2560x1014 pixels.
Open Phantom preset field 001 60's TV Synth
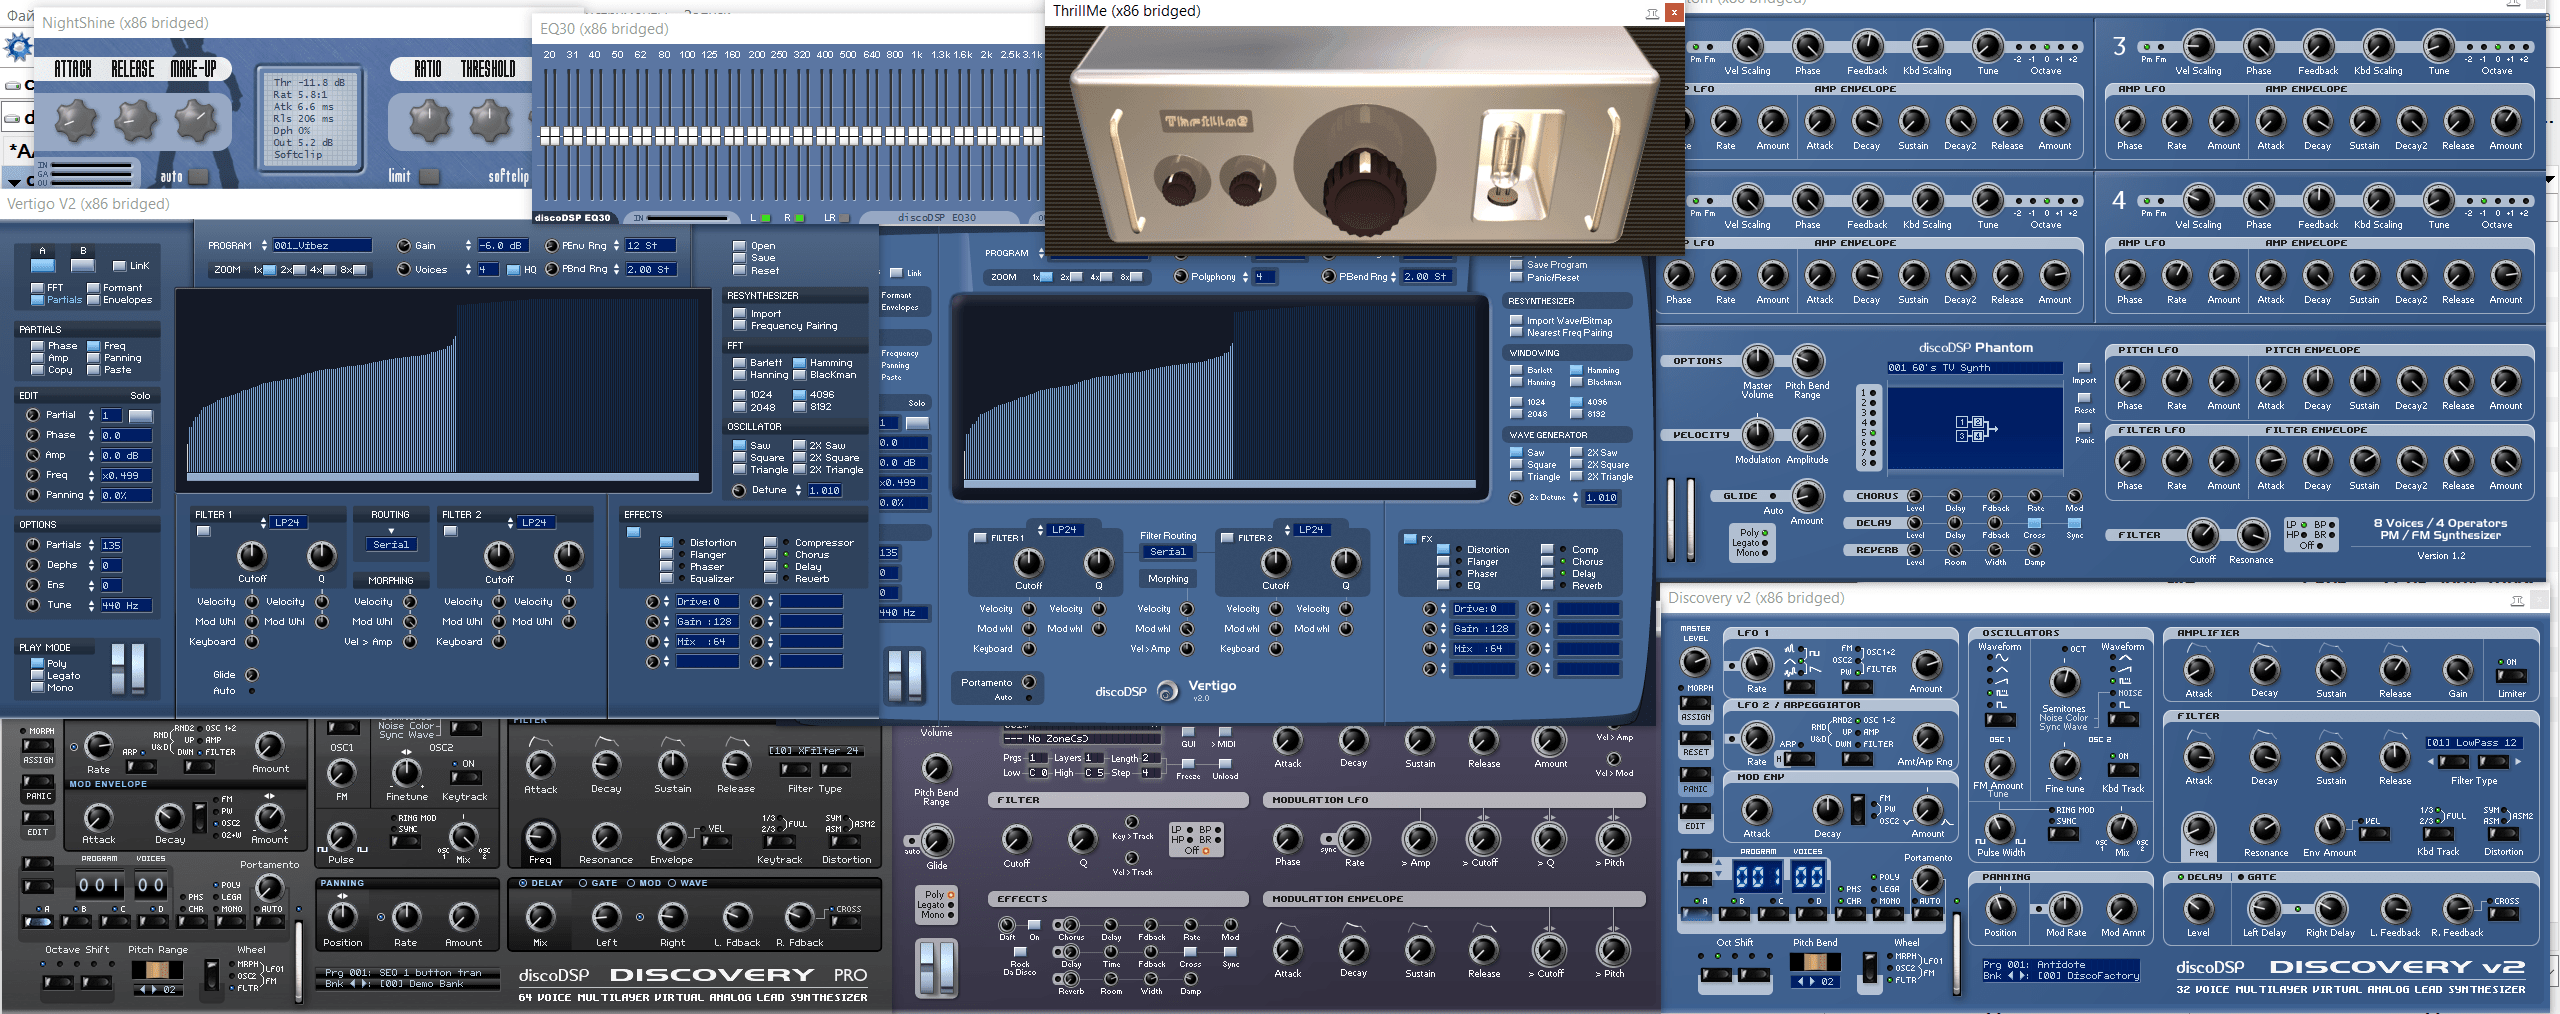point(1974,368)
